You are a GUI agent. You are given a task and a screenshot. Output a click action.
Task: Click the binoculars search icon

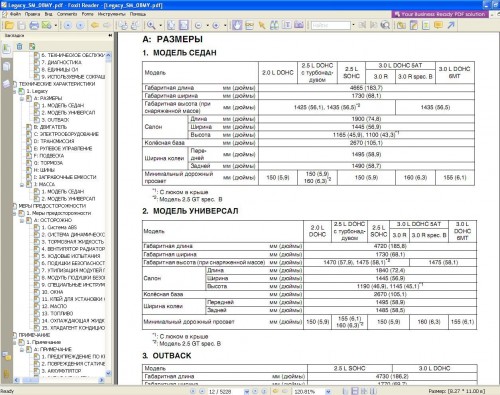[x=274, y=25]
